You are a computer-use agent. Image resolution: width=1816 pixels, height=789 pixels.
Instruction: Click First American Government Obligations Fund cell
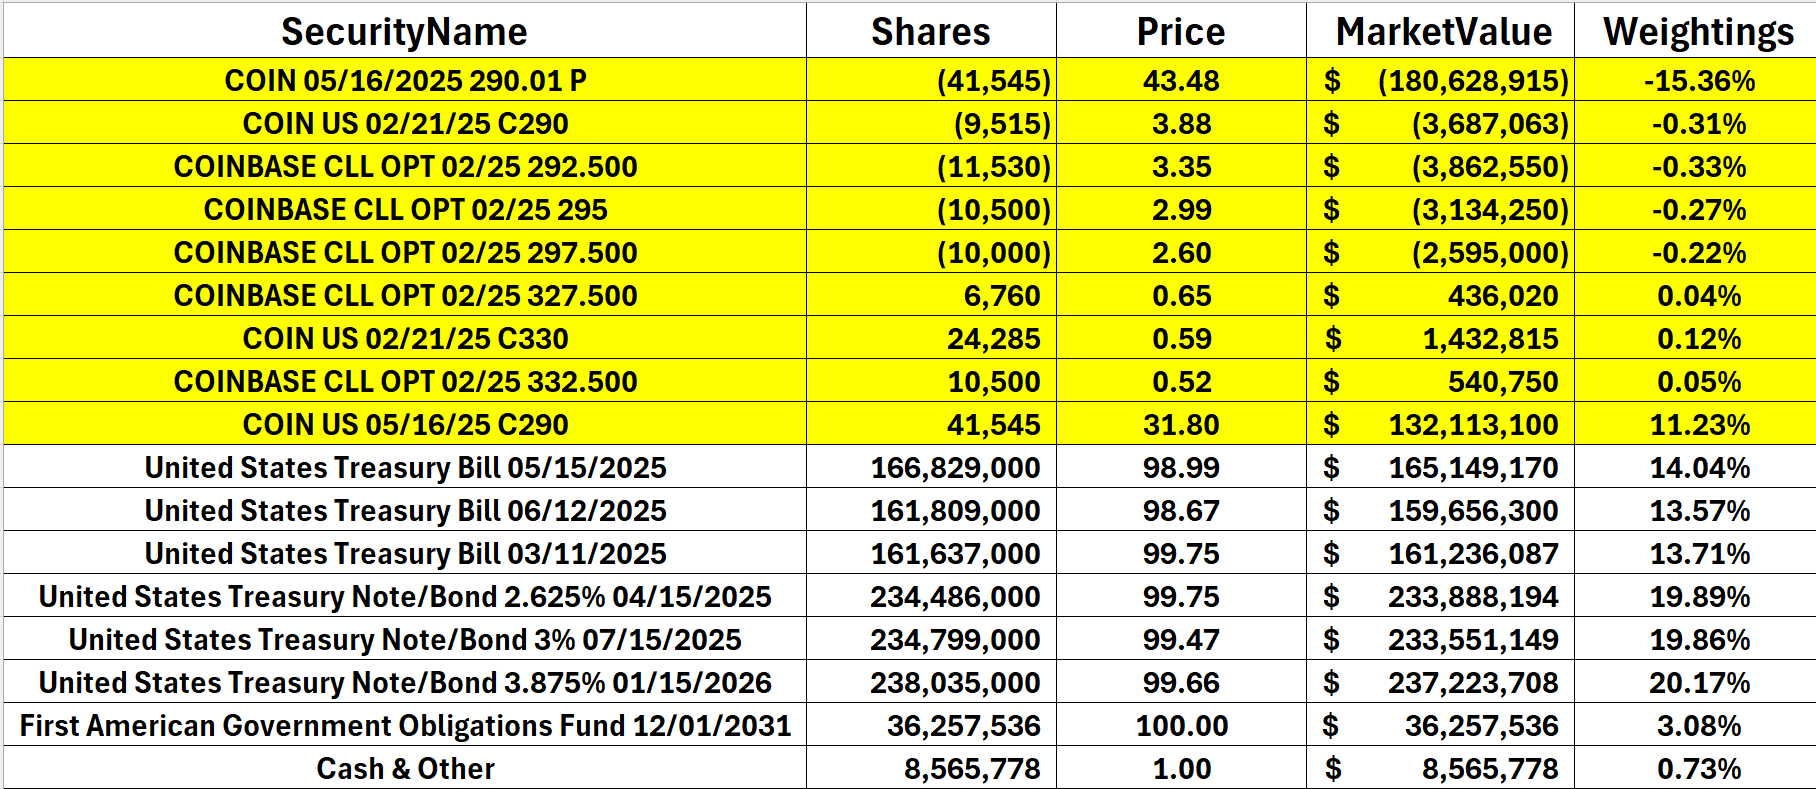[405, 725]
